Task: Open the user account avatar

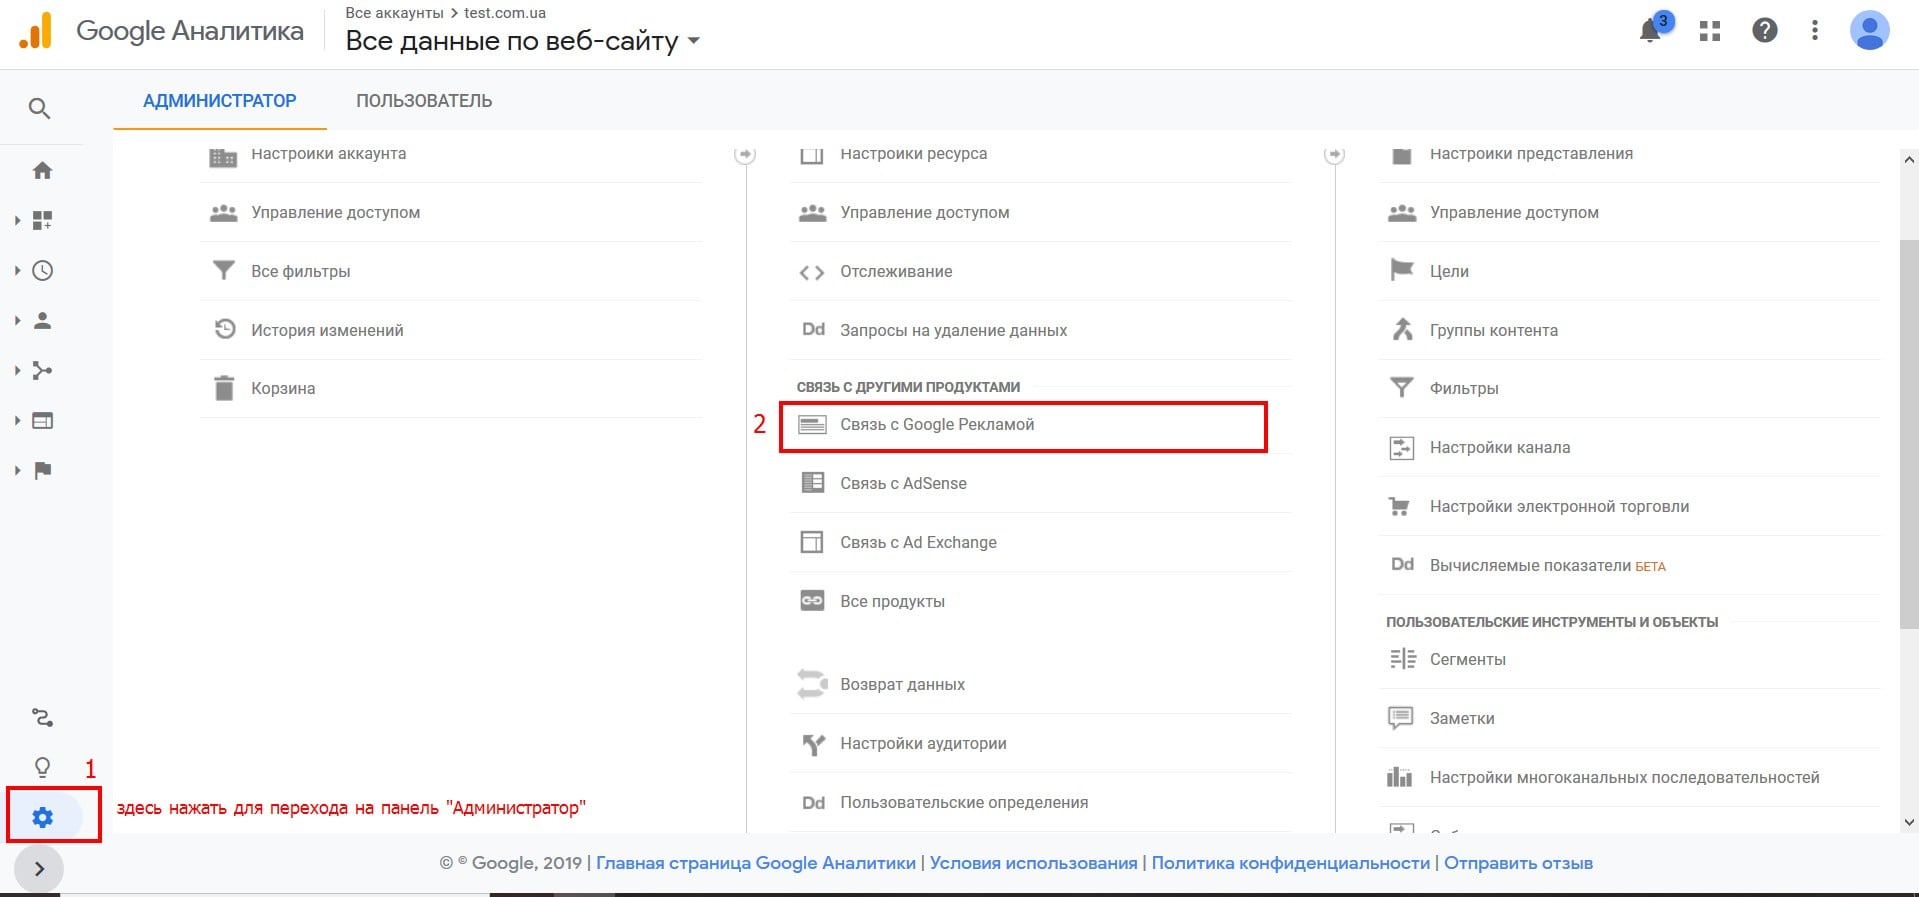Action: point(1868,31)
